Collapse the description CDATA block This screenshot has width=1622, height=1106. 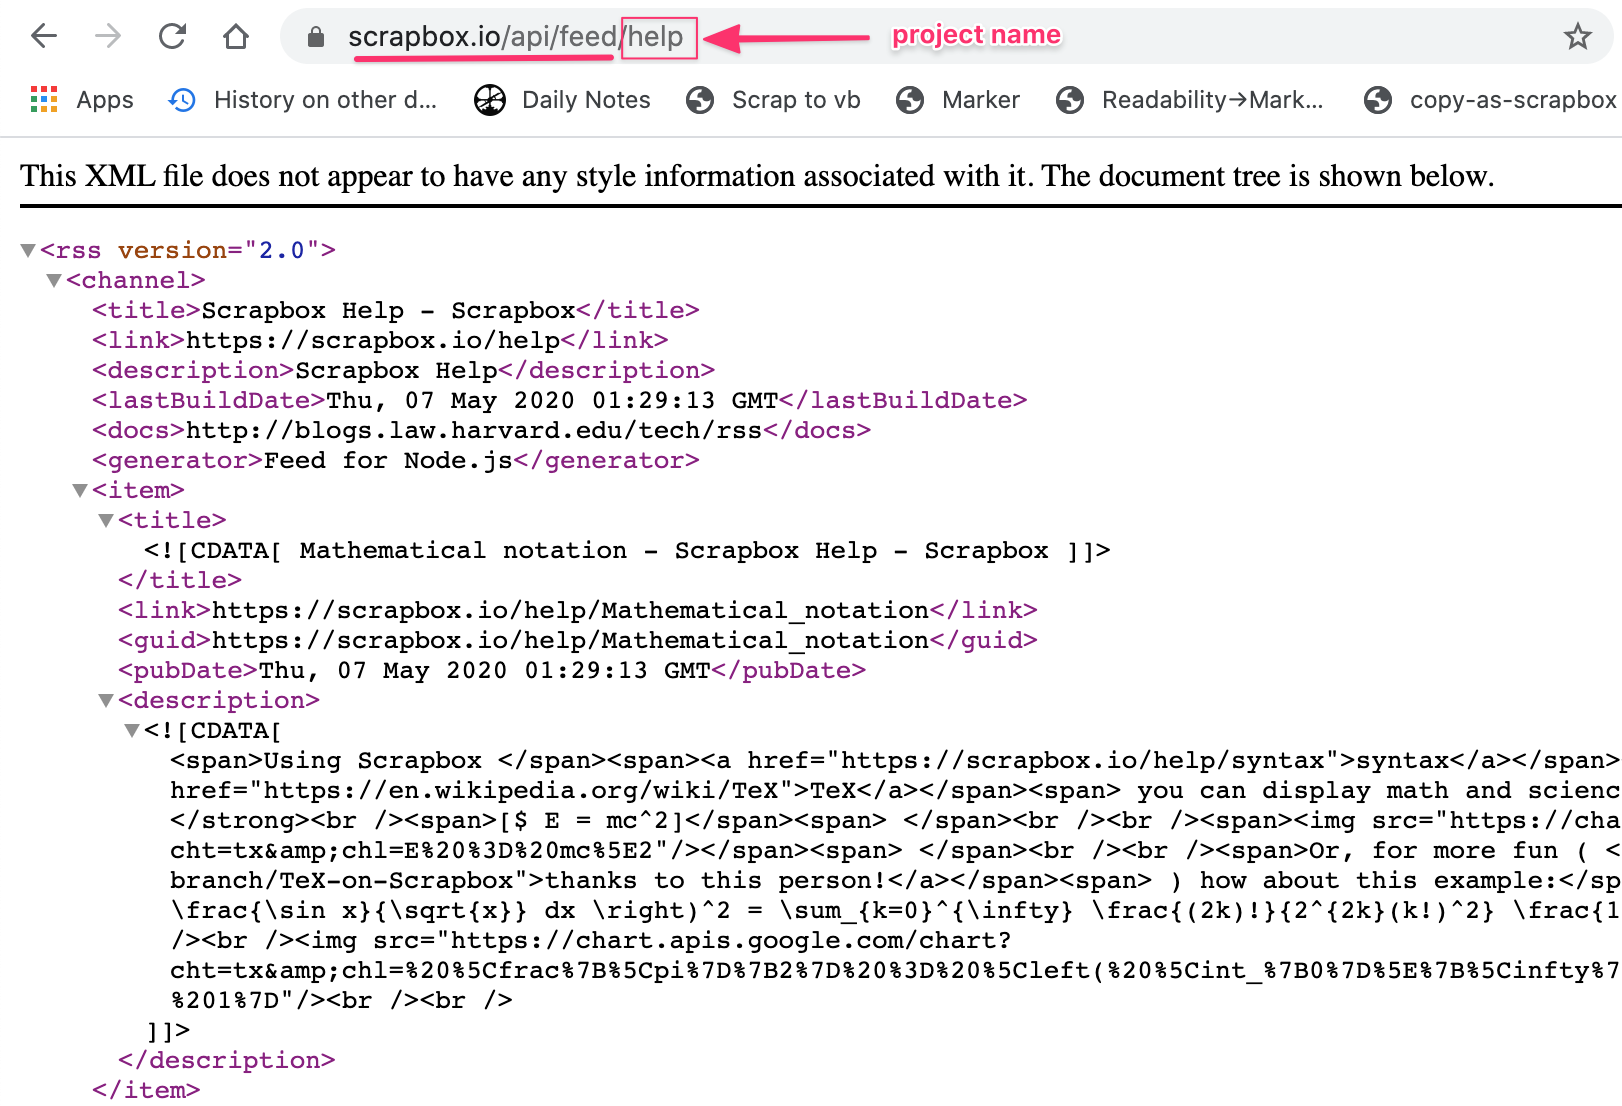pos(132,730)
